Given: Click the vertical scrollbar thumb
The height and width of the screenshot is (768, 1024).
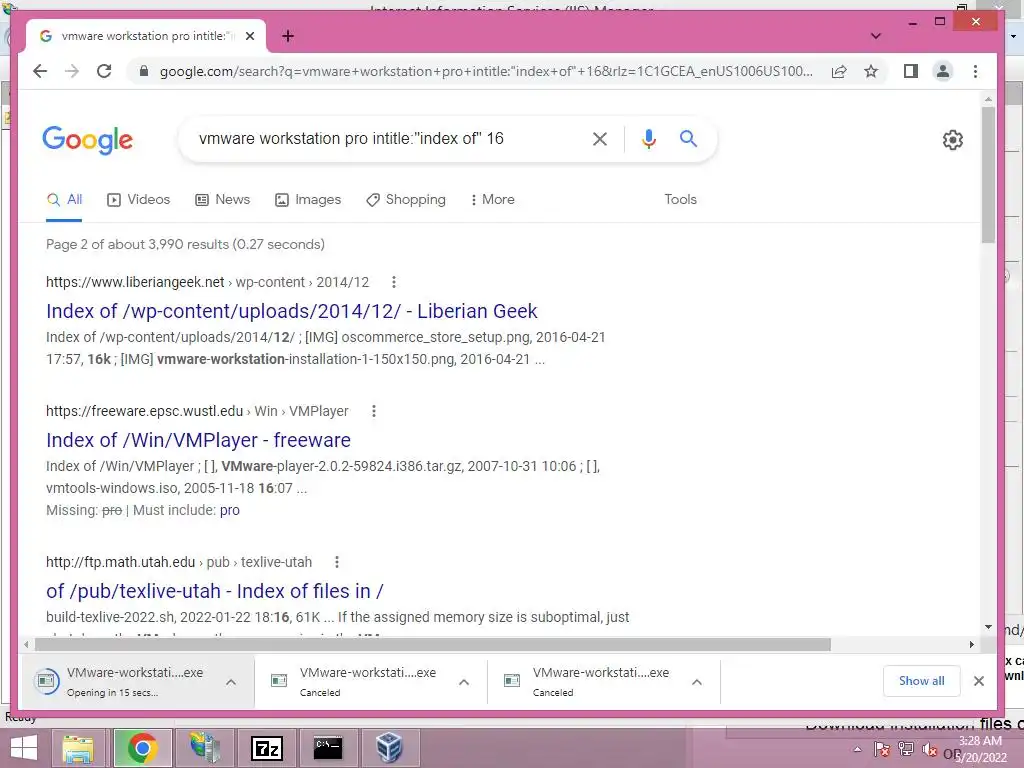Looking at the screenshot, I should [988, 174].
